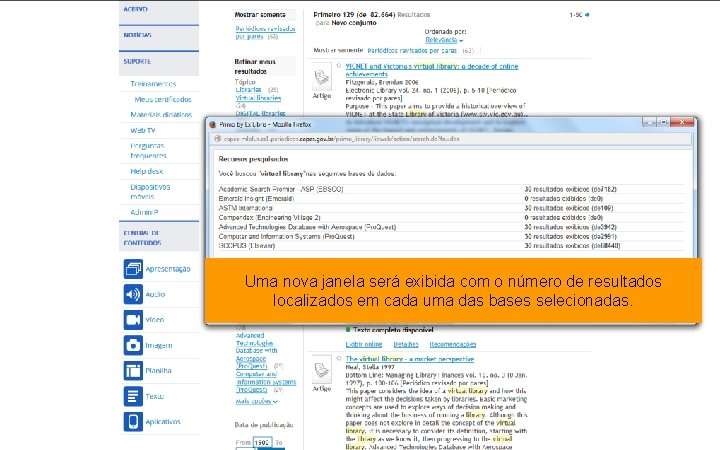Click the popup window address bar
Screen dimensions: 720x450
[451, 139]
